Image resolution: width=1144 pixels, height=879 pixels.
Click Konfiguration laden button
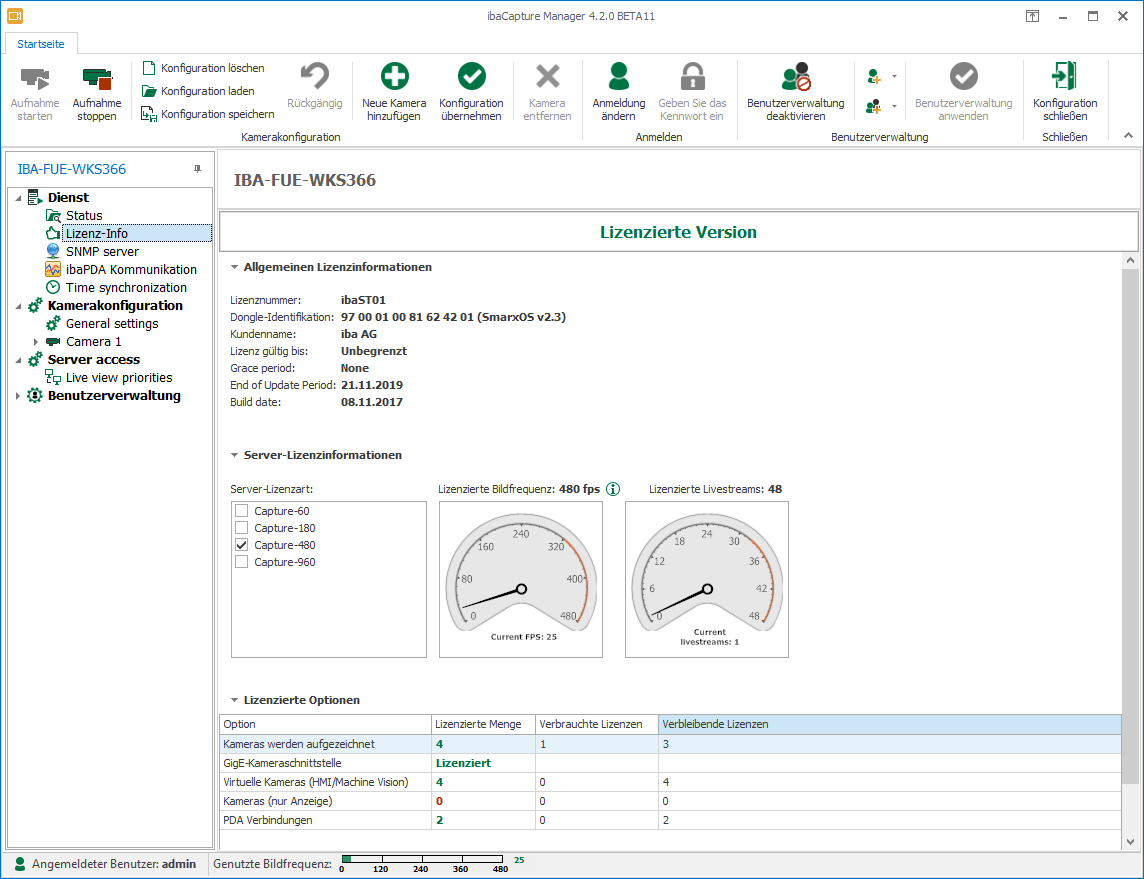click(206, 91)
